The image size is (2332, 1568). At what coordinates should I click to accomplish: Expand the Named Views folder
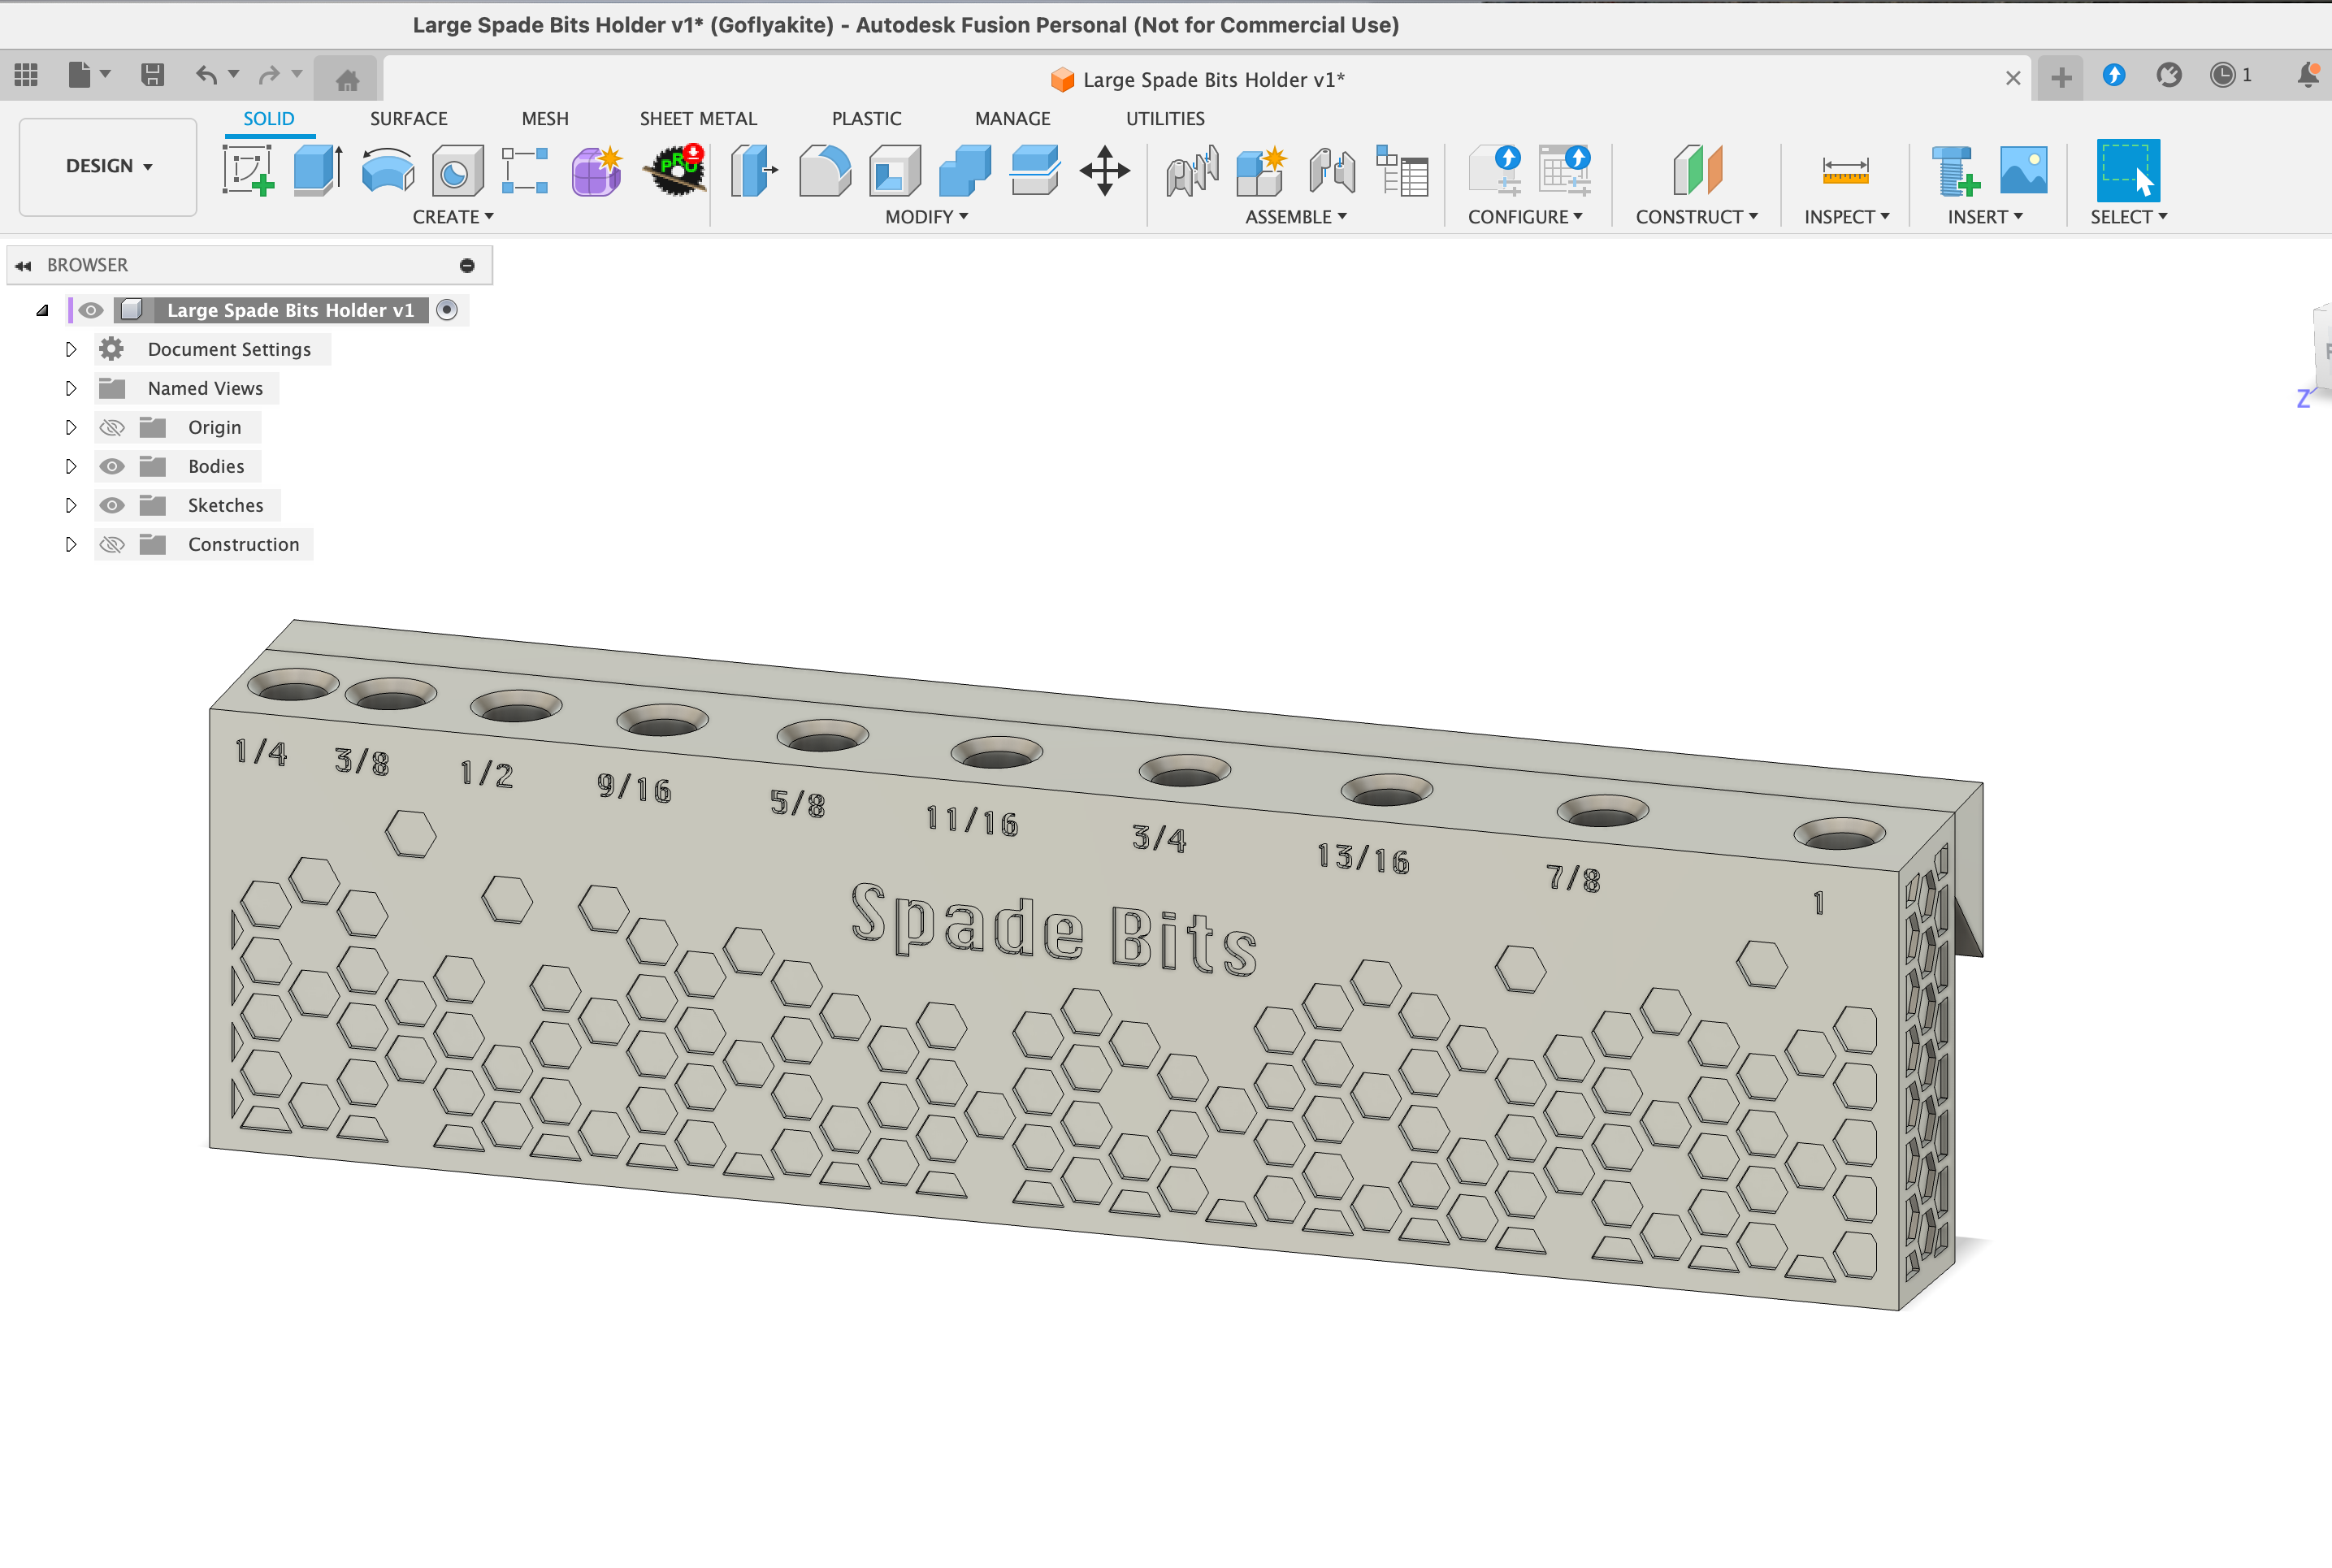(x=70, y=388)
